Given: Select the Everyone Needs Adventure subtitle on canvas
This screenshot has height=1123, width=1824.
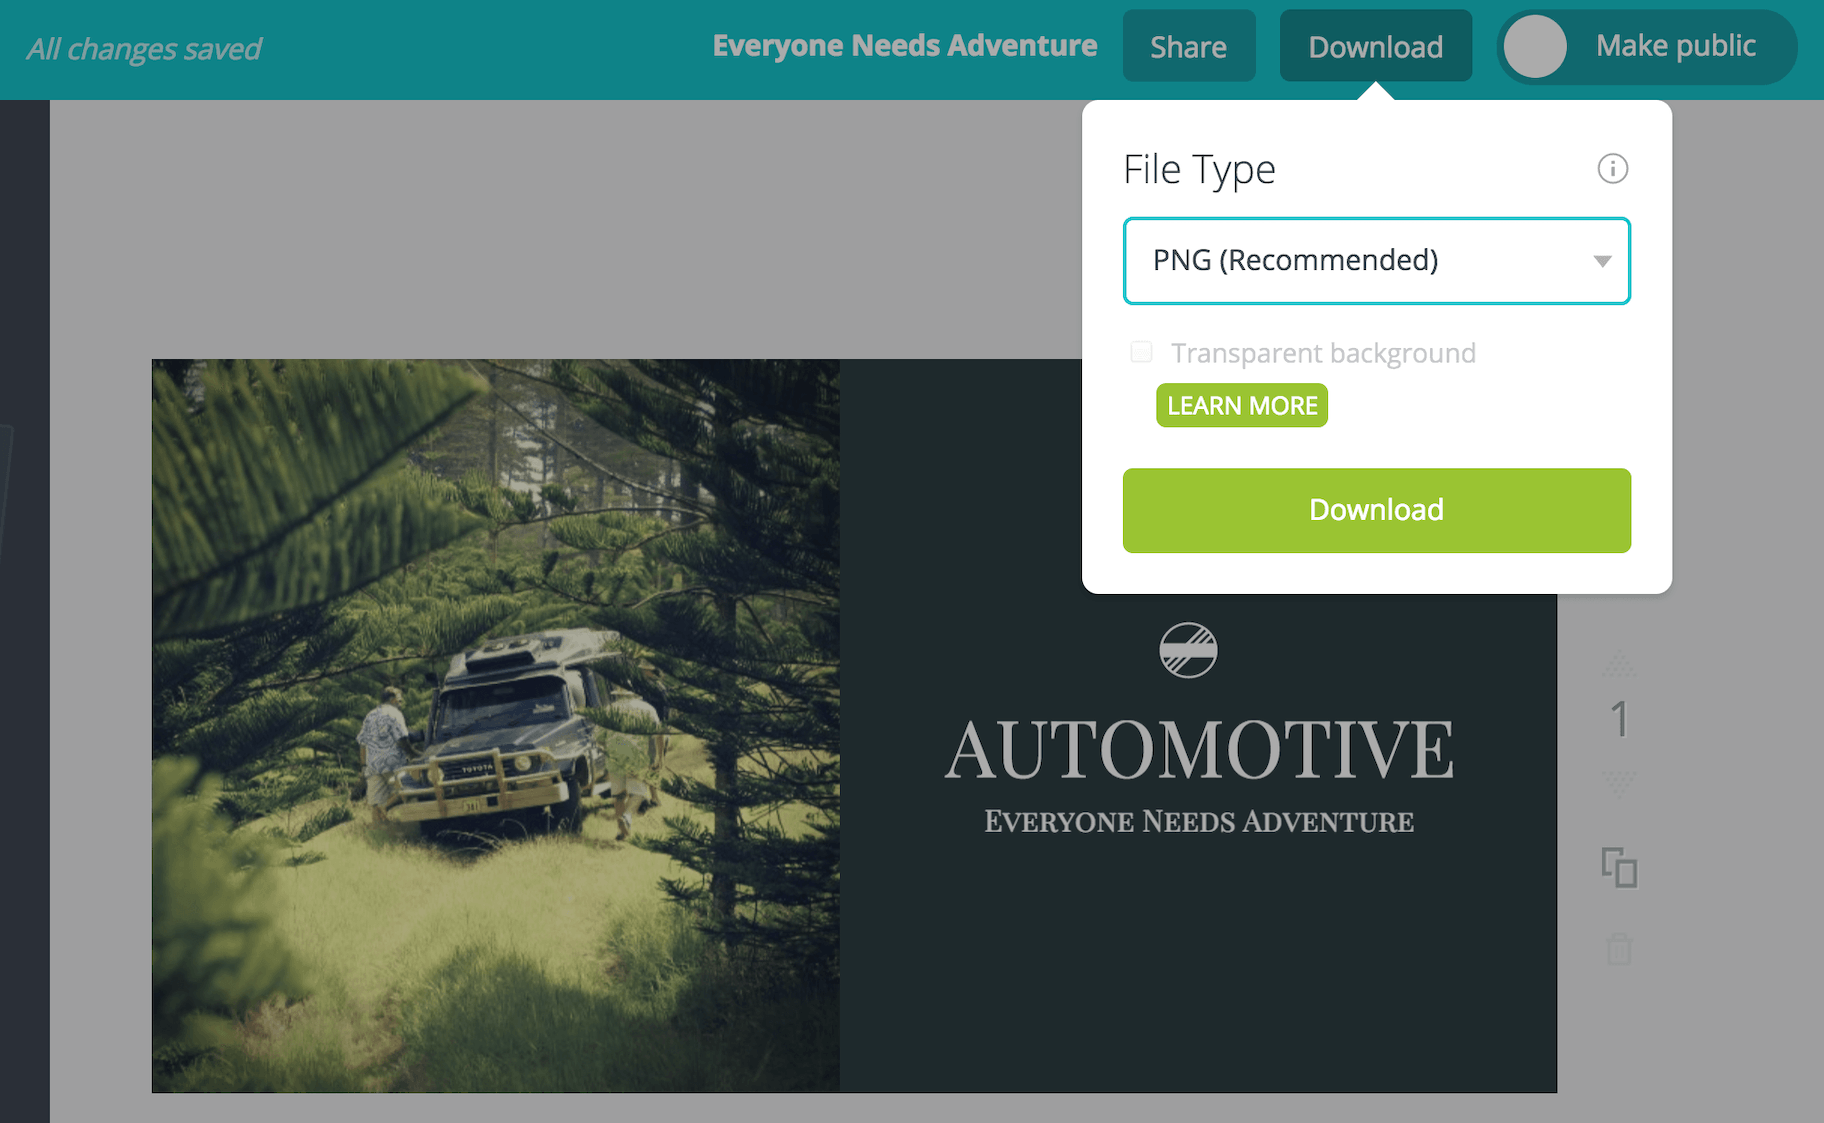Looking at the screenshot, I should (x=1199, y=822).
